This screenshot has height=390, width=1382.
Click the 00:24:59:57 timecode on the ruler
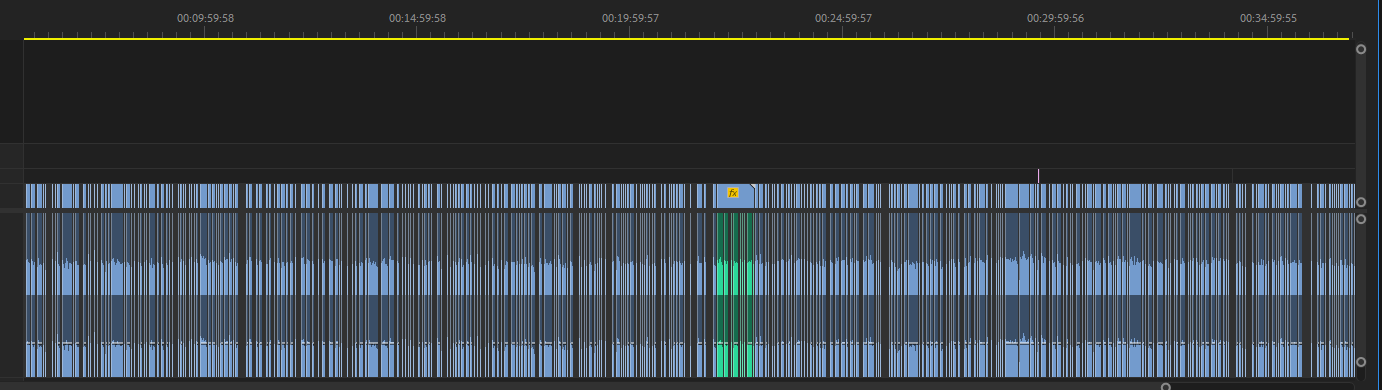(x=843, y=18)
